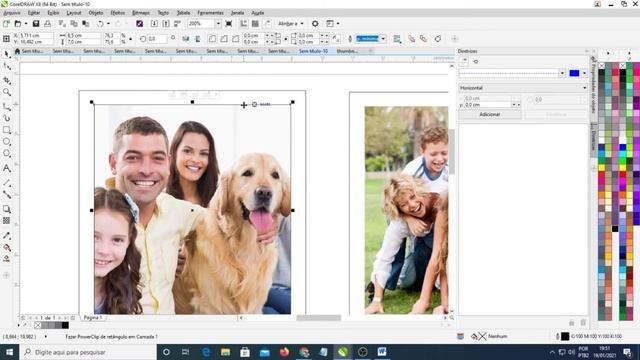Select the Shape tool in the toolbox
The width and height of the screenshot is (640, 360).
point(7,67)
